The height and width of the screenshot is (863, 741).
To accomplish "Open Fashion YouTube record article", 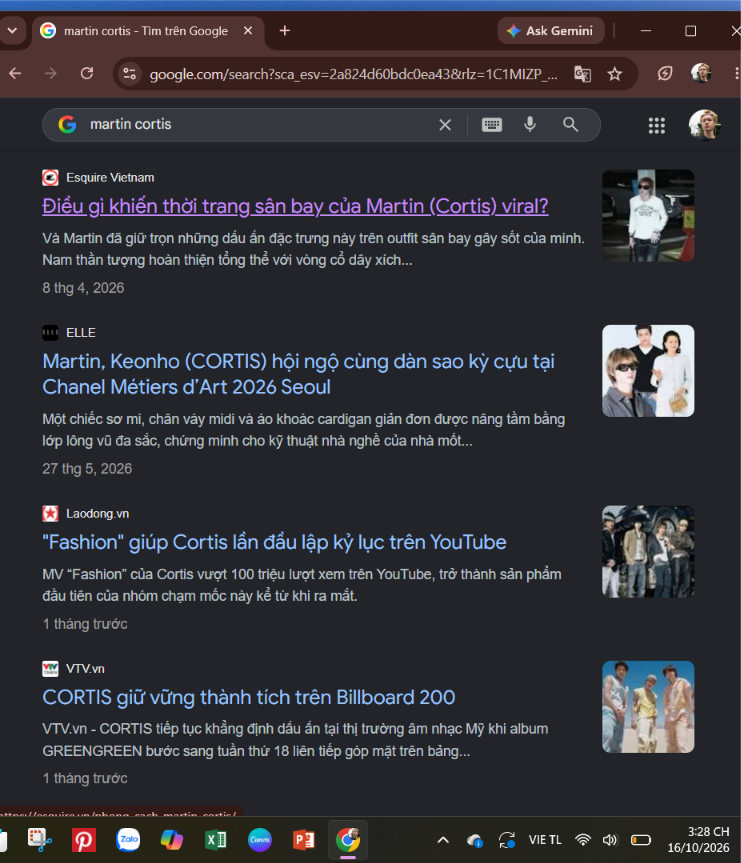I will (274, 542).
